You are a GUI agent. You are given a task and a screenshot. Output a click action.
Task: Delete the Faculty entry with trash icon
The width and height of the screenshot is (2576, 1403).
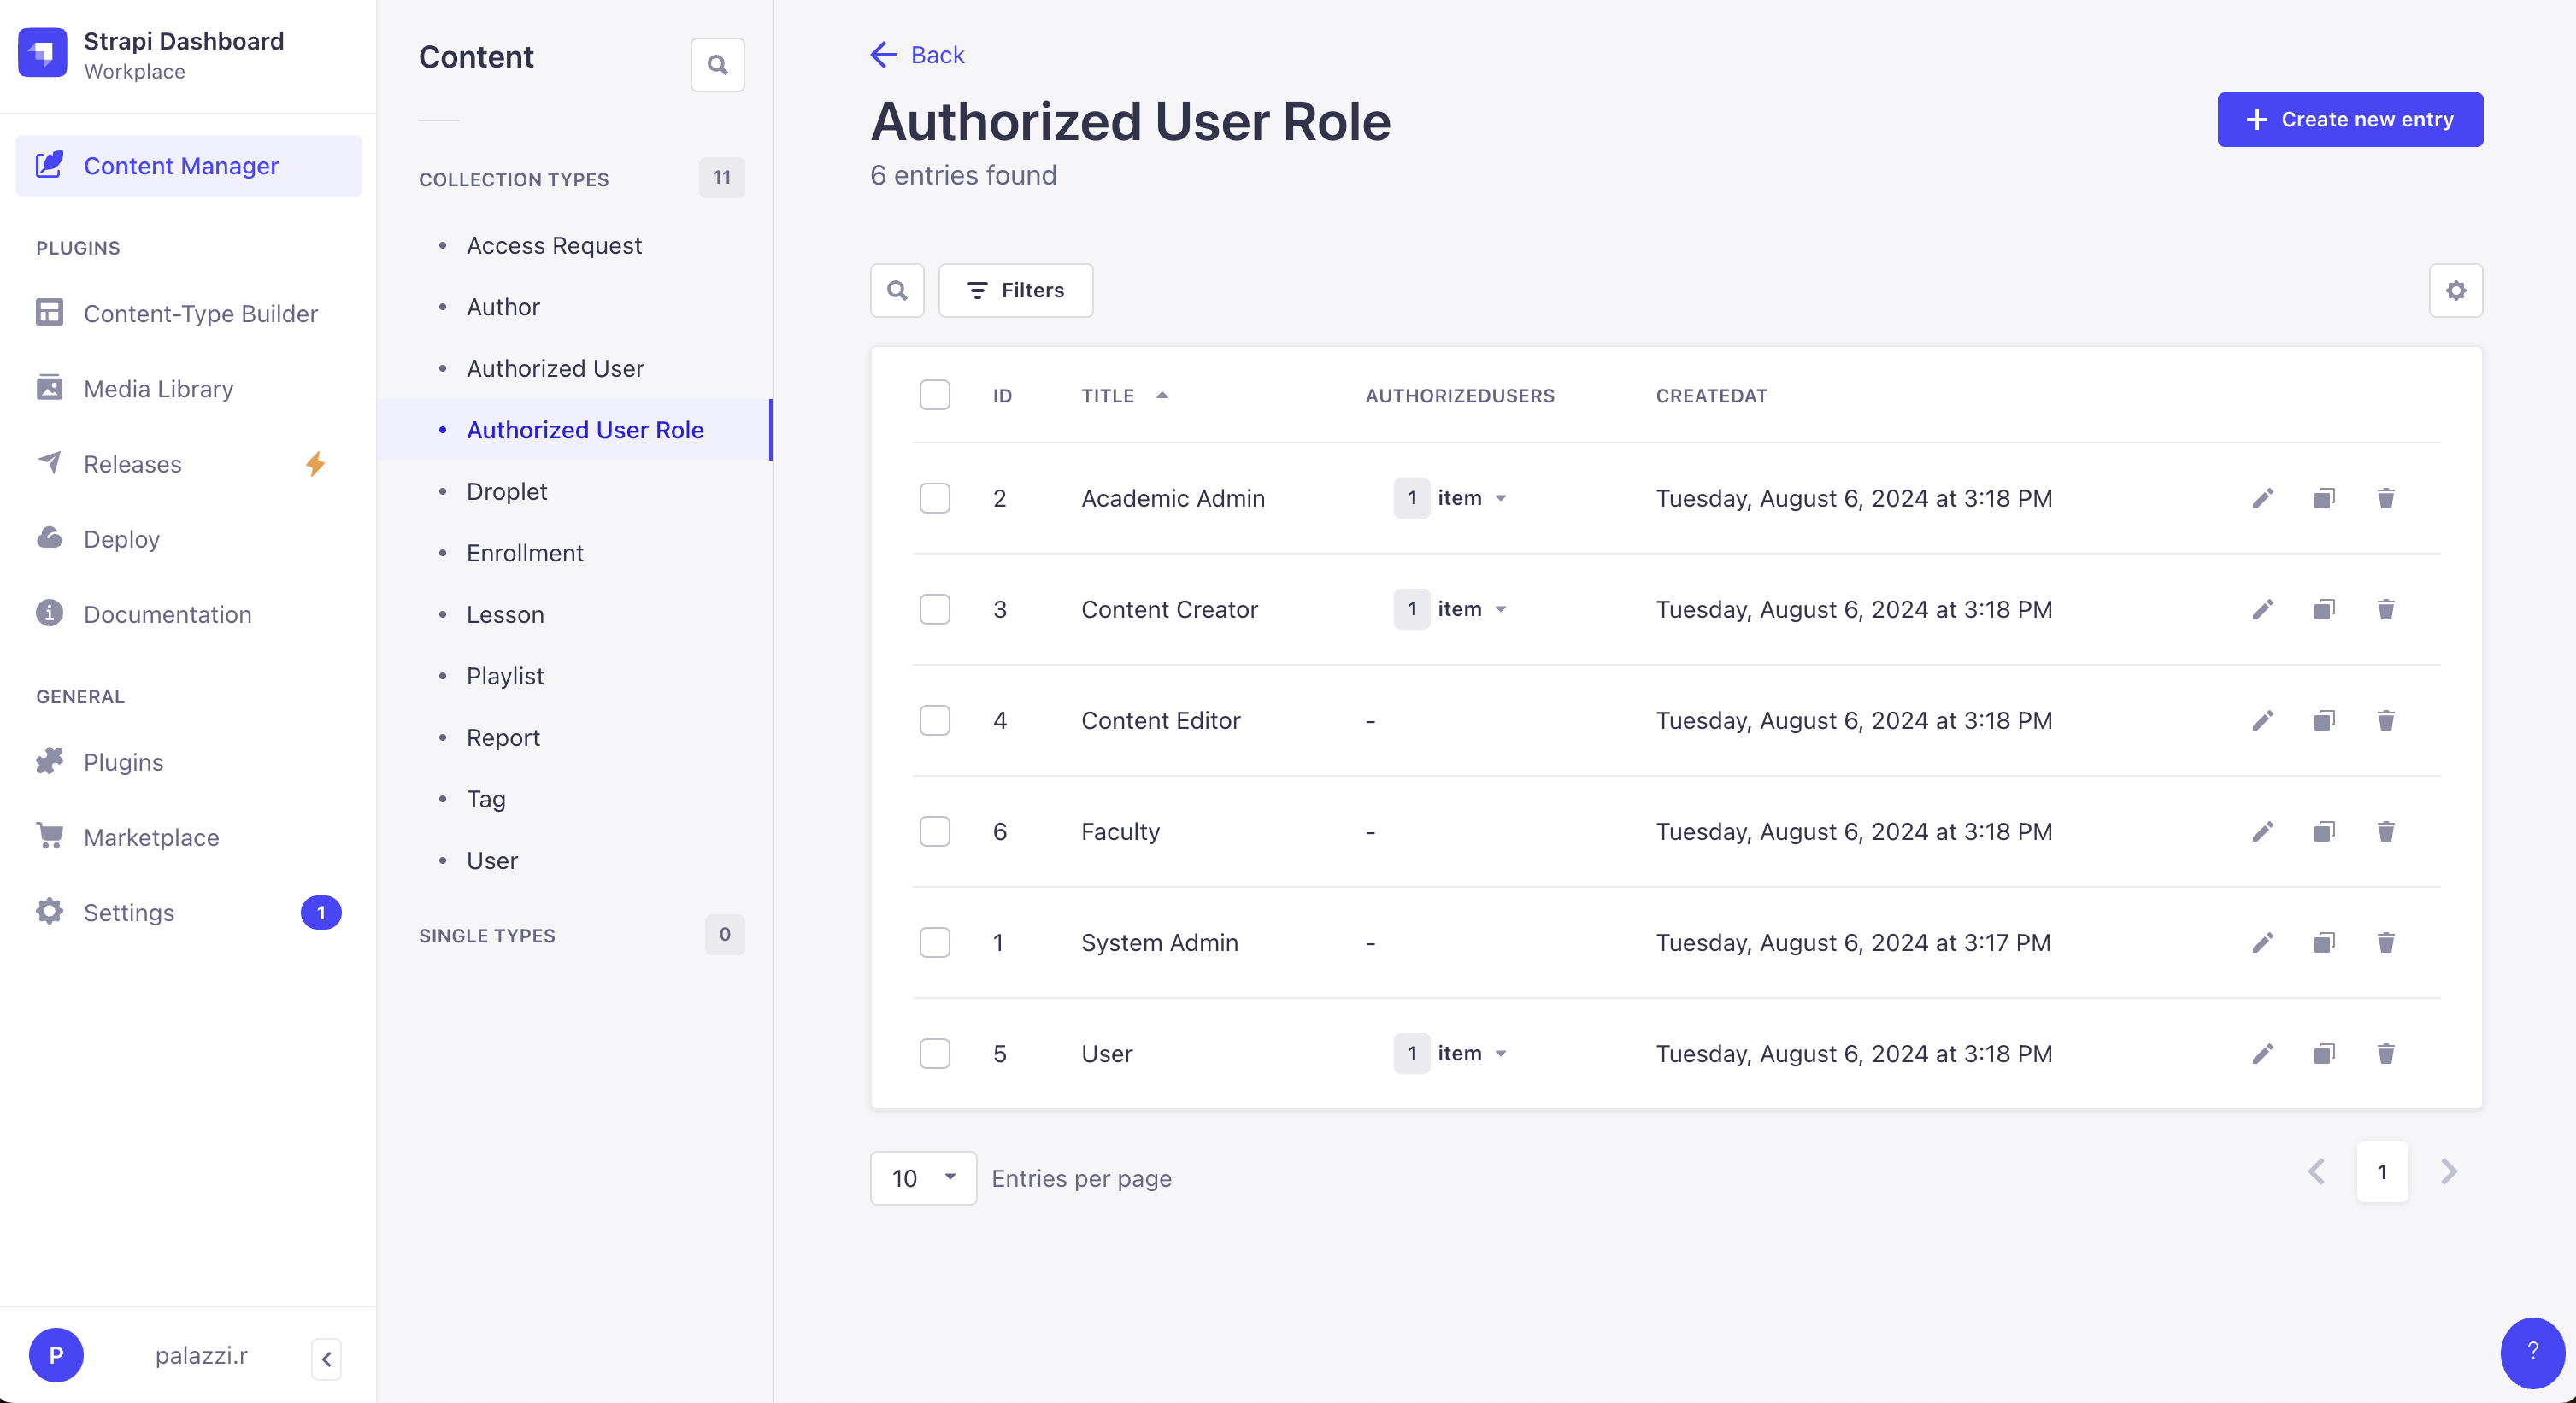pyautogui.click(x=2385, y=831)
